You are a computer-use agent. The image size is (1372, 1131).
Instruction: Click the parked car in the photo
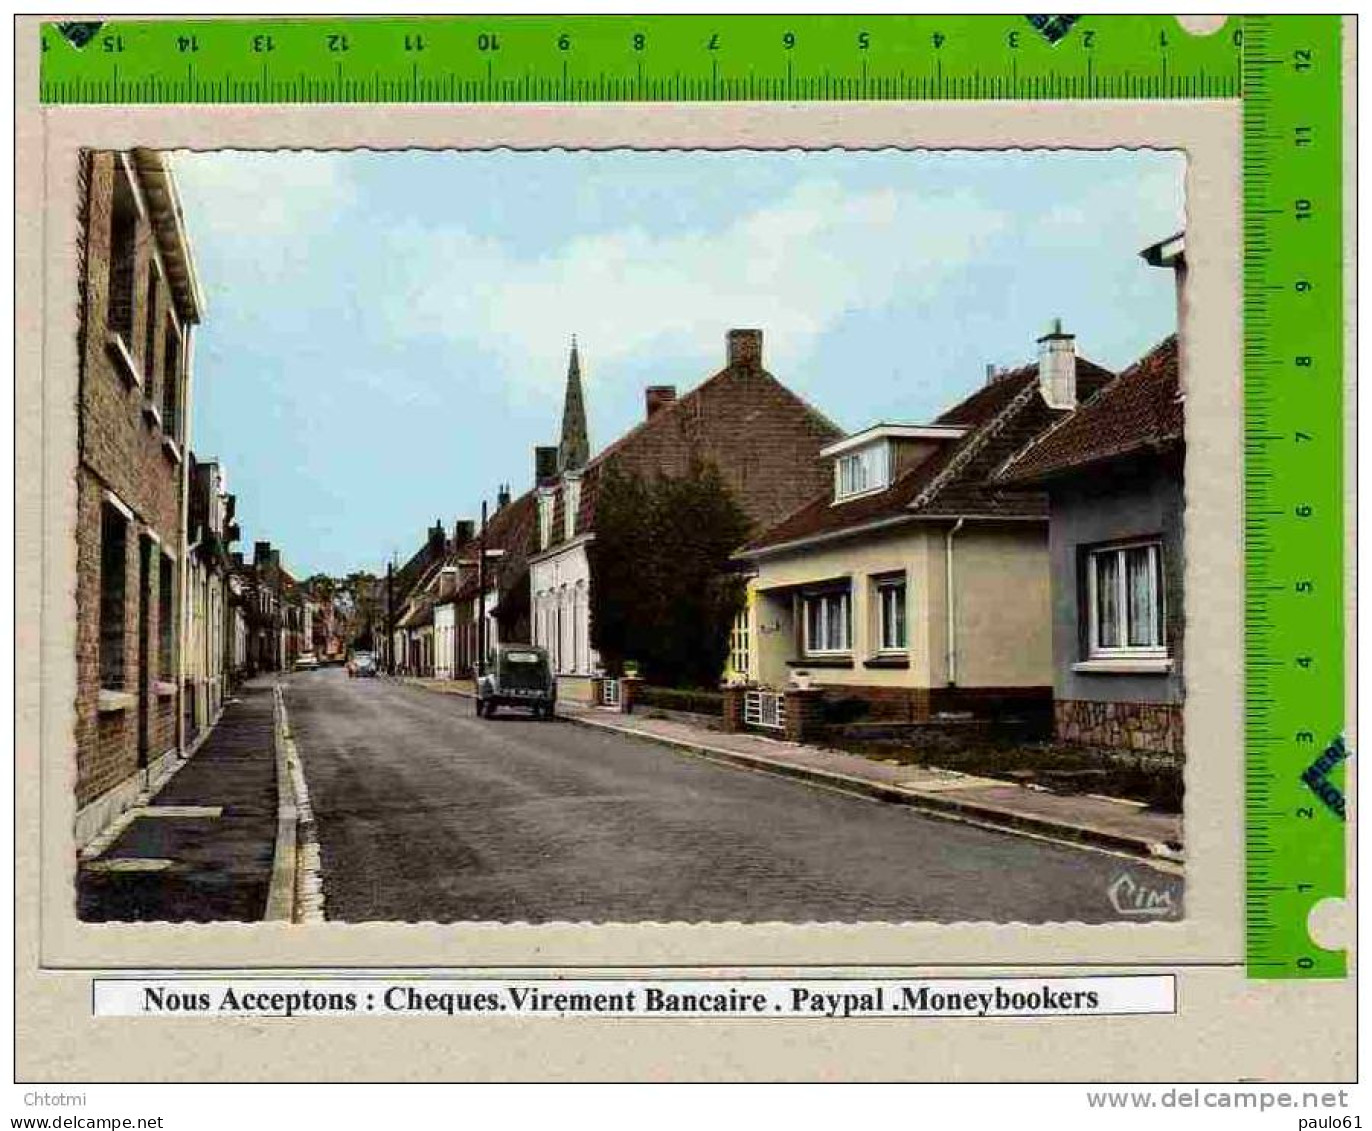click(515, 682)
